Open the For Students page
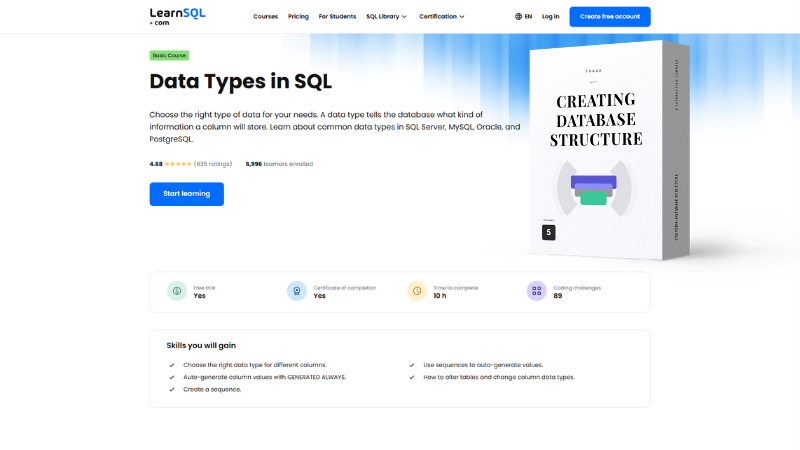800x450 pixels. 337,16
